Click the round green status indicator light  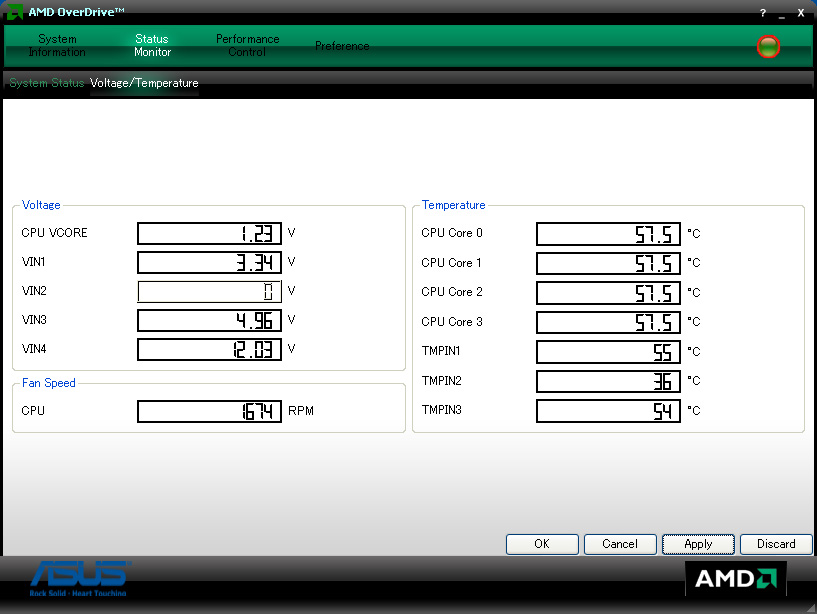point(768,46)
